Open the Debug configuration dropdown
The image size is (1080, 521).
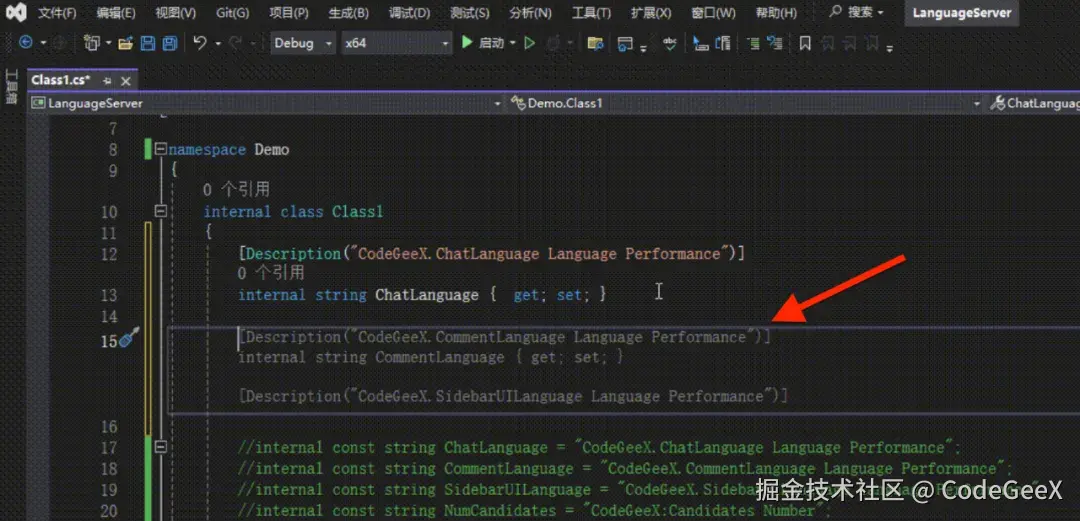(303, 43)
